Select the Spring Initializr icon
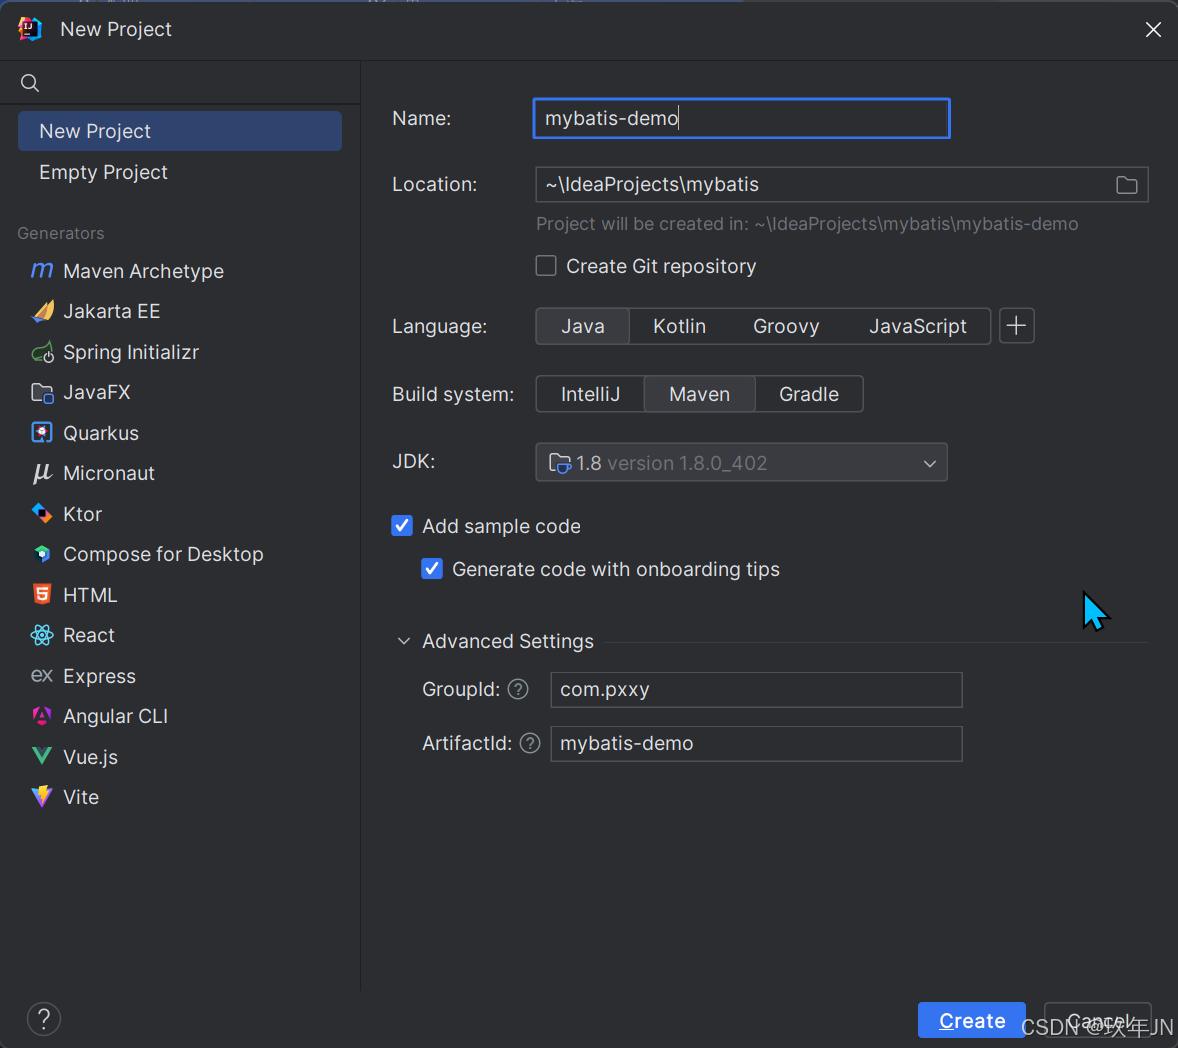1178x1048 pixels. [42, 352]
